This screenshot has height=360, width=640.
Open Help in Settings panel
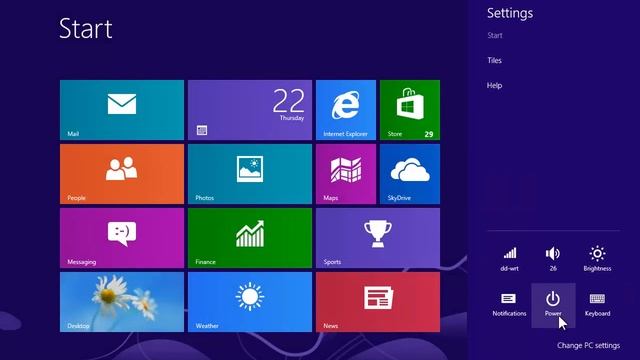pos(494,85)
